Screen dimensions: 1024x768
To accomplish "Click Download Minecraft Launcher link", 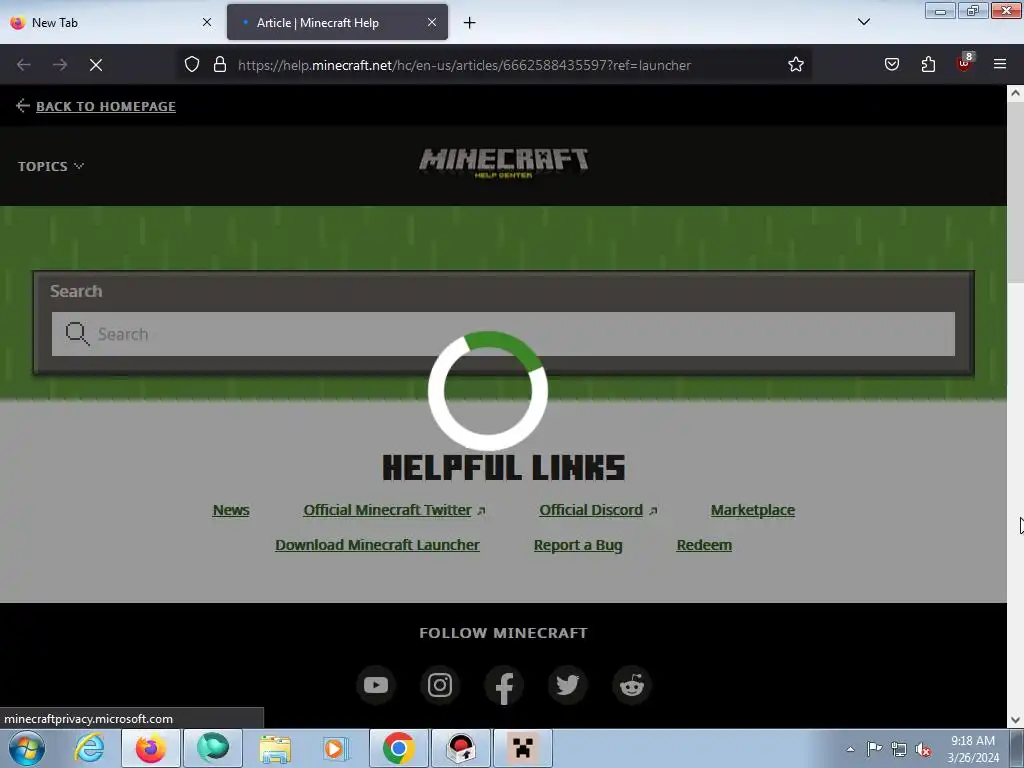I will (x=377, y=545).
